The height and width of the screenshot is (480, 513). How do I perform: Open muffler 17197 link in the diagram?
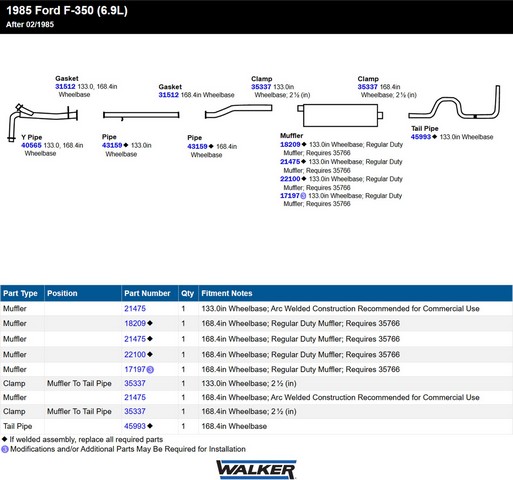(290, 196)
